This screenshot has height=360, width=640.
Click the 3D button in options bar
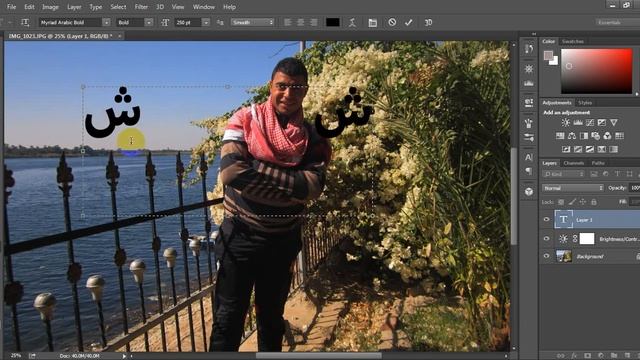tap(428, 22)
